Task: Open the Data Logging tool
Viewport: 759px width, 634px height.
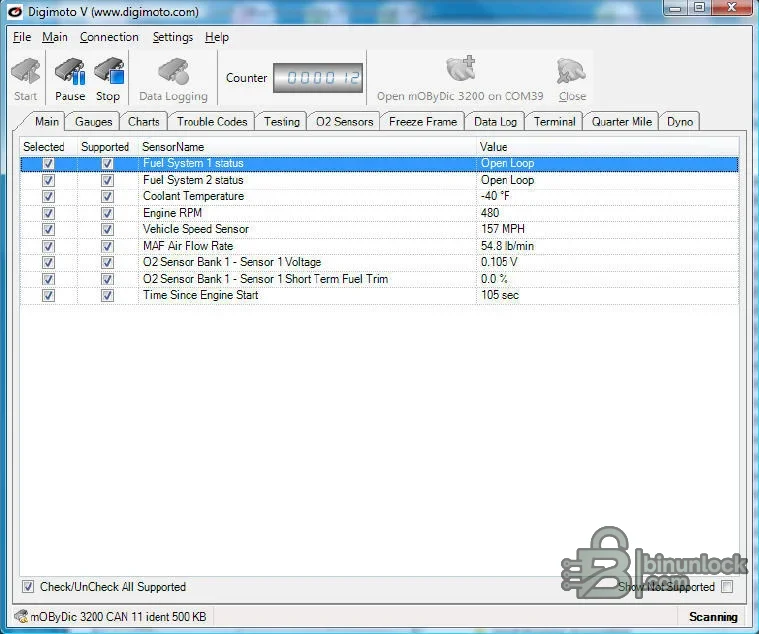Action: pyautogui.click(x=174, y=72)
